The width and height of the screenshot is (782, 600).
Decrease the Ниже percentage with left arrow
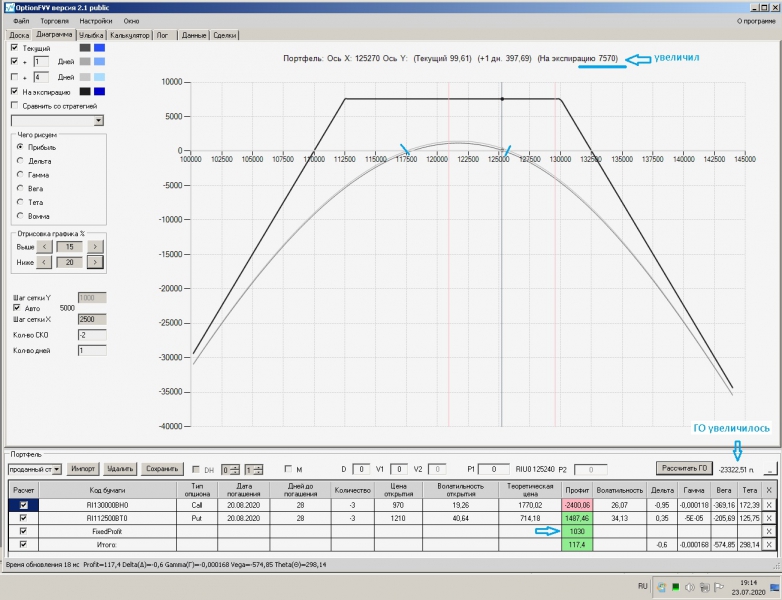pyautogui.click(x=44, y=262)
